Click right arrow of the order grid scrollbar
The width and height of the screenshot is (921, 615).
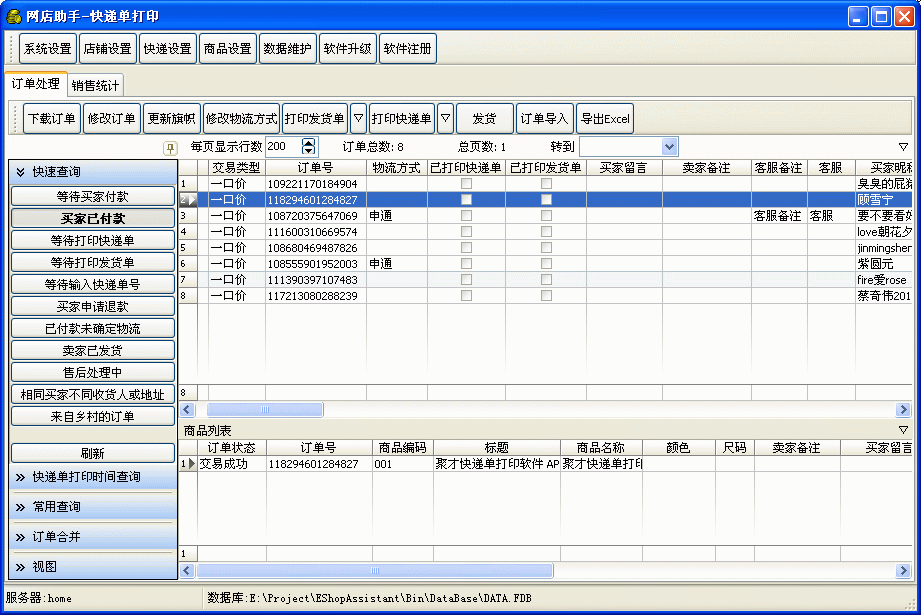903,409
